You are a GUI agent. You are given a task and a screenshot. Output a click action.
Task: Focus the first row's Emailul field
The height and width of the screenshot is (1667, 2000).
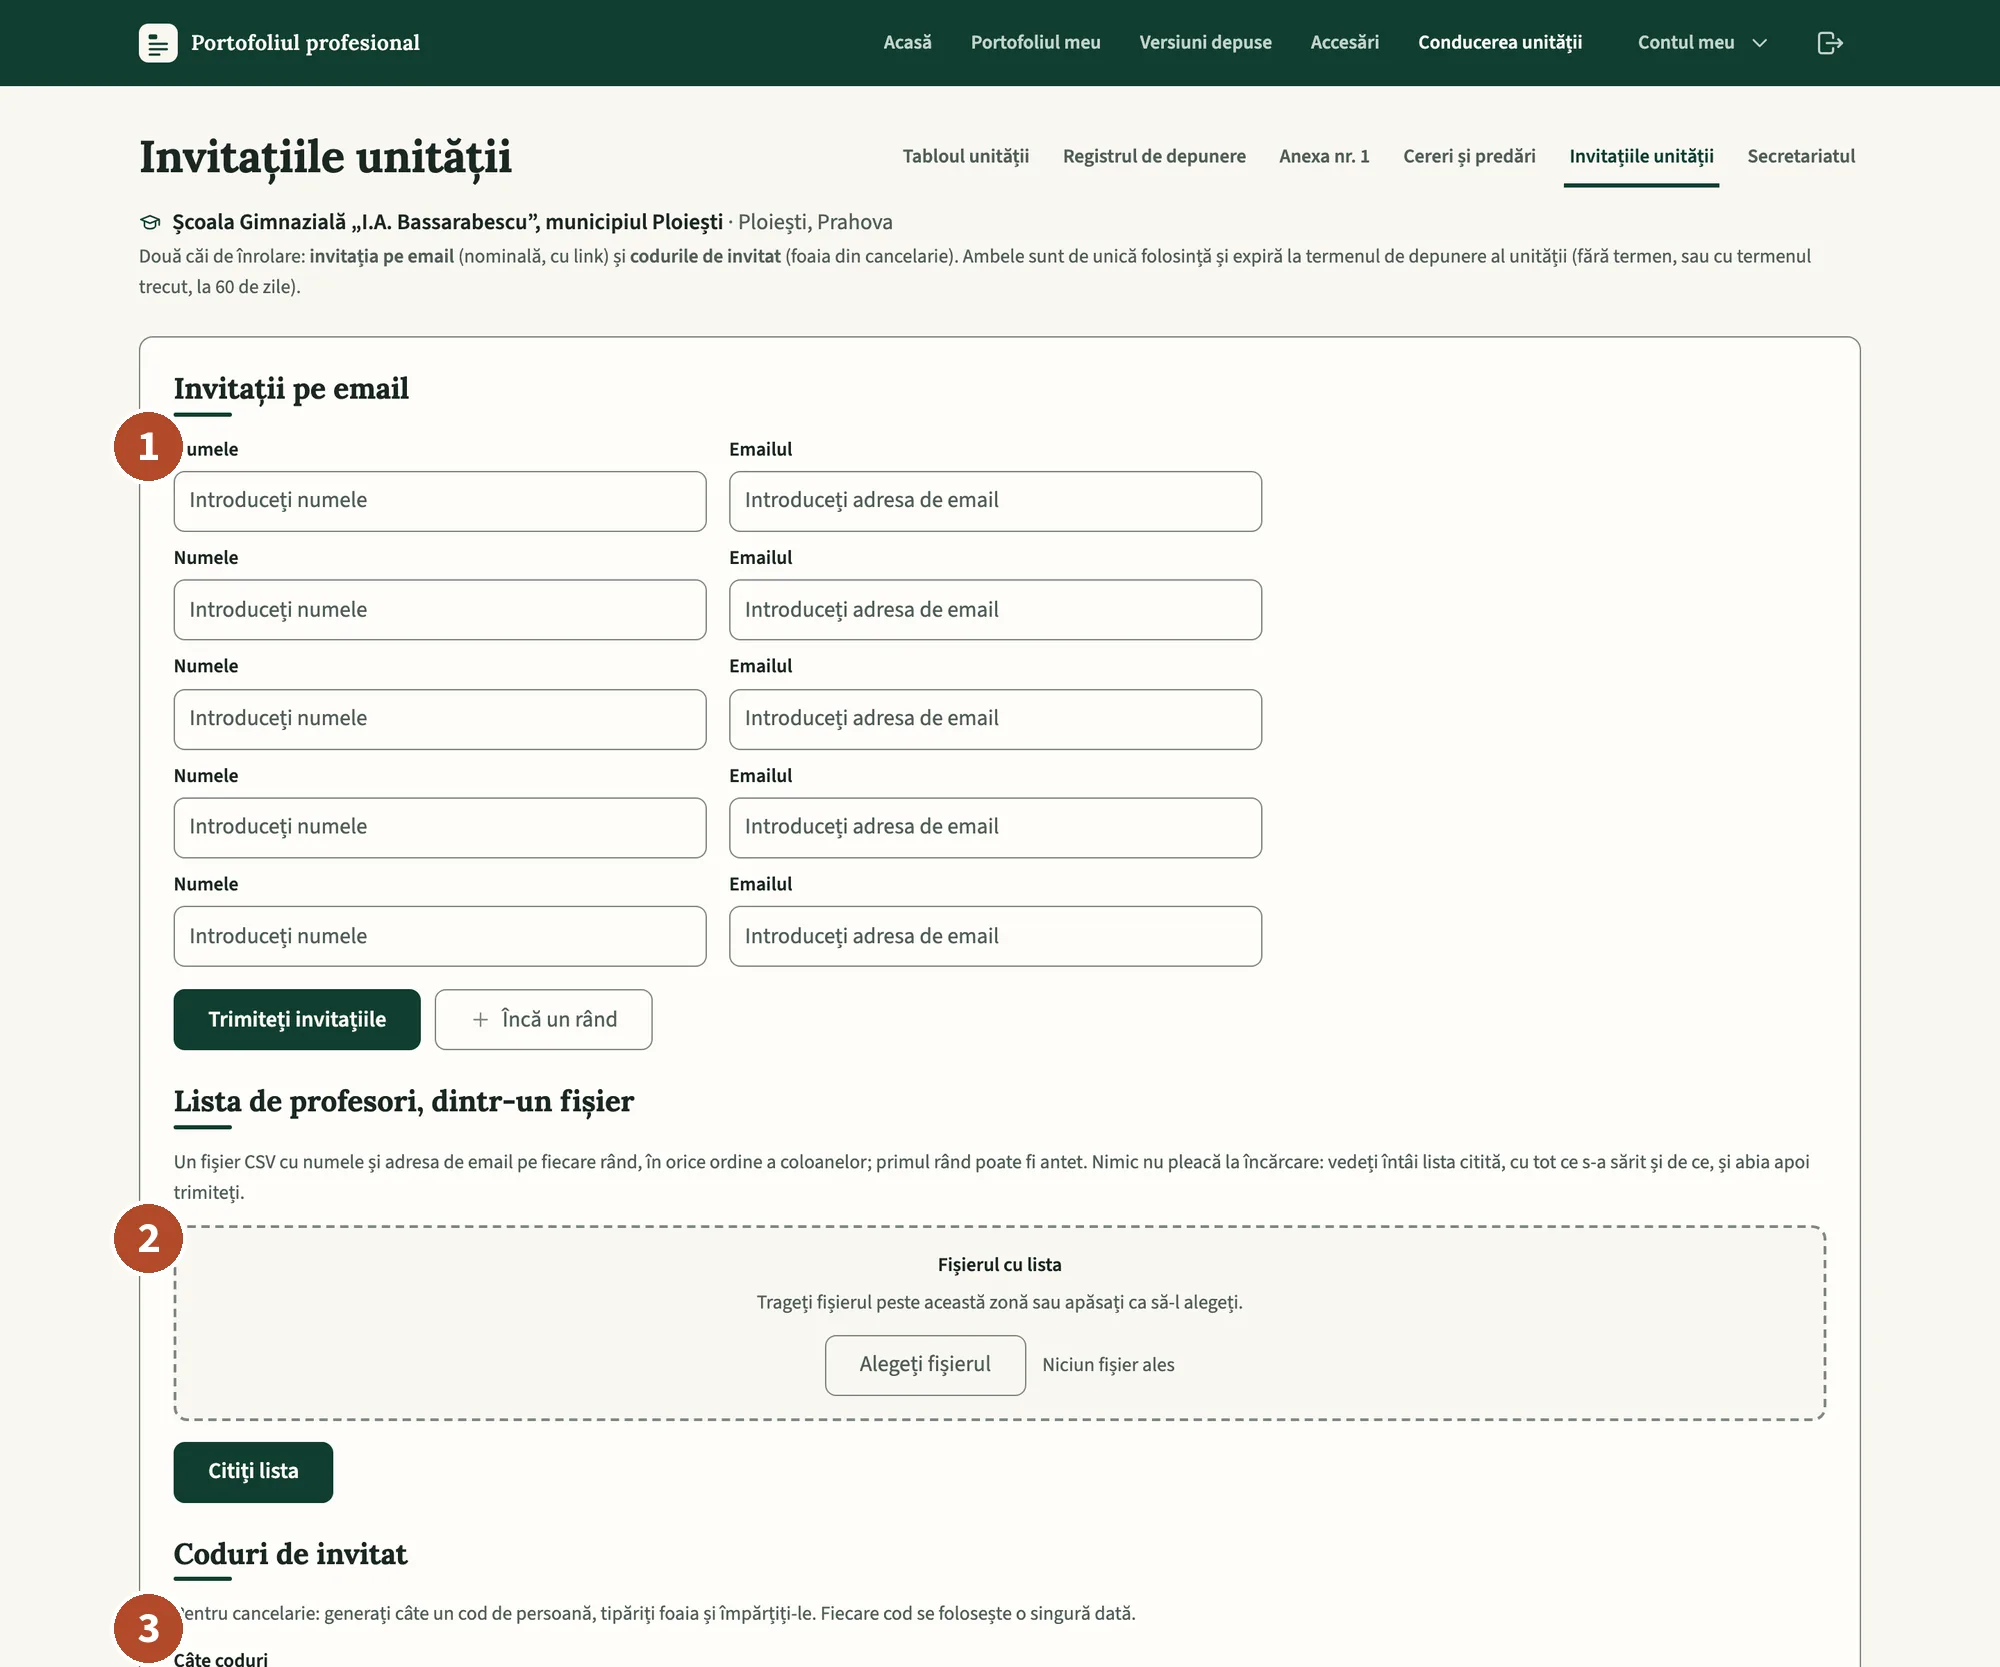(995, 501)
